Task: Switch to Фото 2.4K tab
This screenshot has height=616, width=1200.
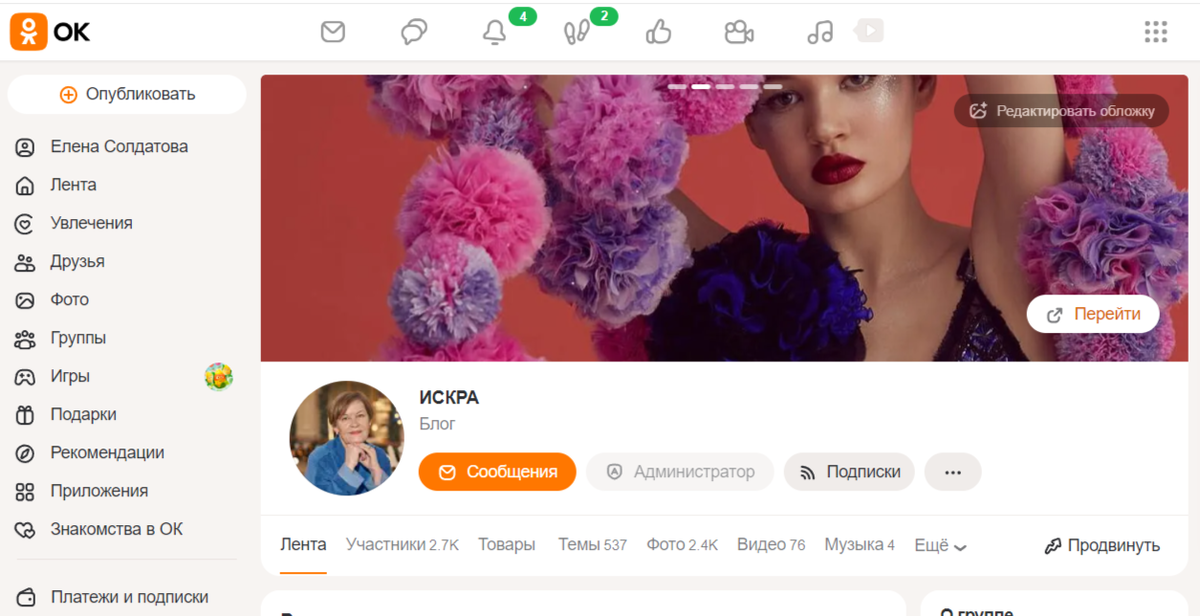Action: [x=682, y=545]
